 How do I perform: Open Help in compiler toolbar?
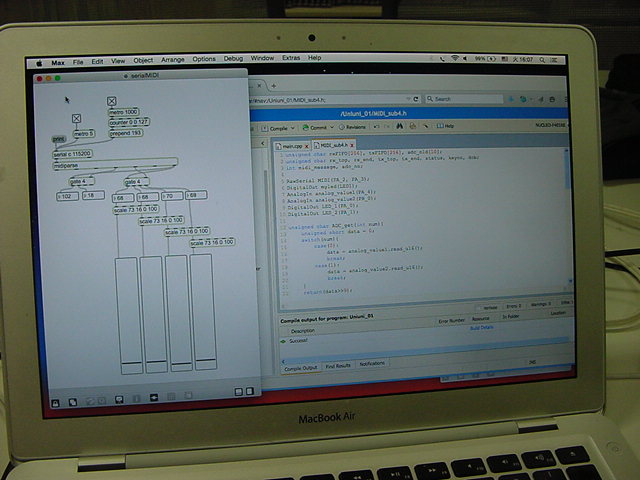[446, 126]
